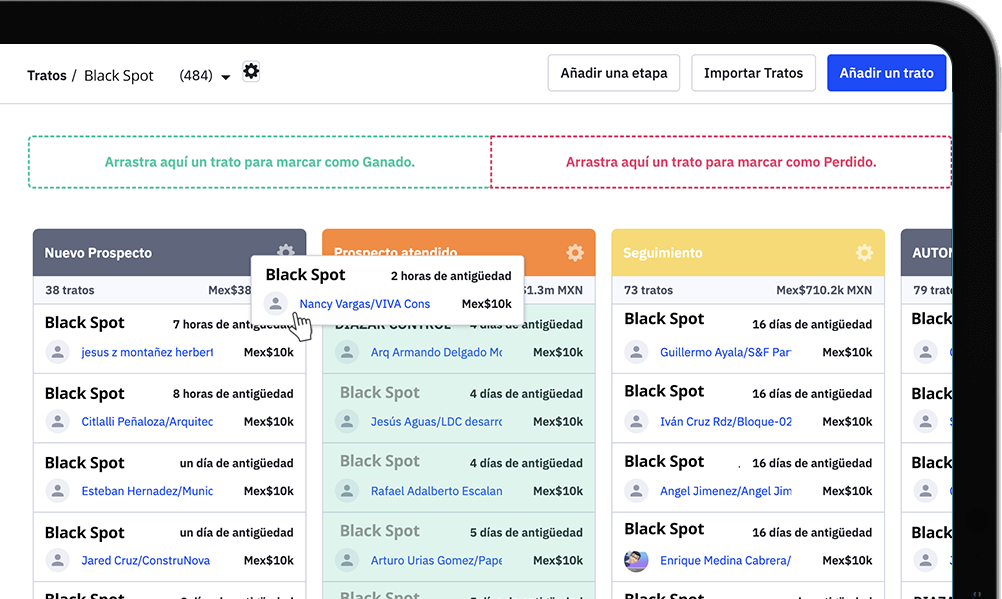This screenshot has width=1002, height=599.
Task: Click the green Ganado drop zone
Action: pos(259,162)
